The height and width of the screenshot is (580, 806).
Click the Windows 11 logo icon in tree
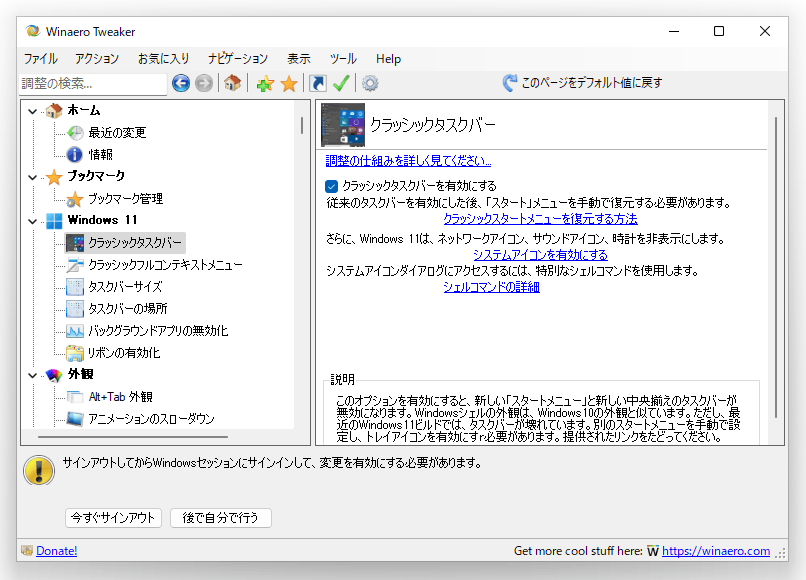click(54, 221)
